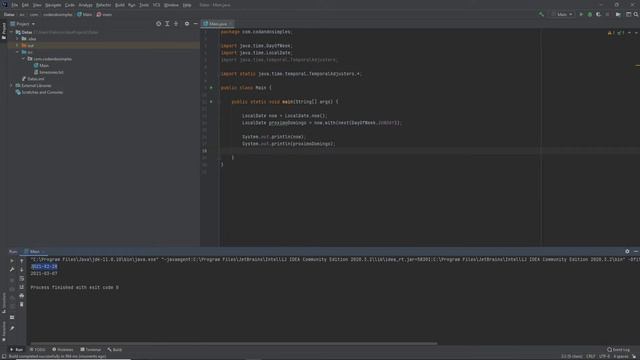Clear console output with trash icon

coord(22,304)
